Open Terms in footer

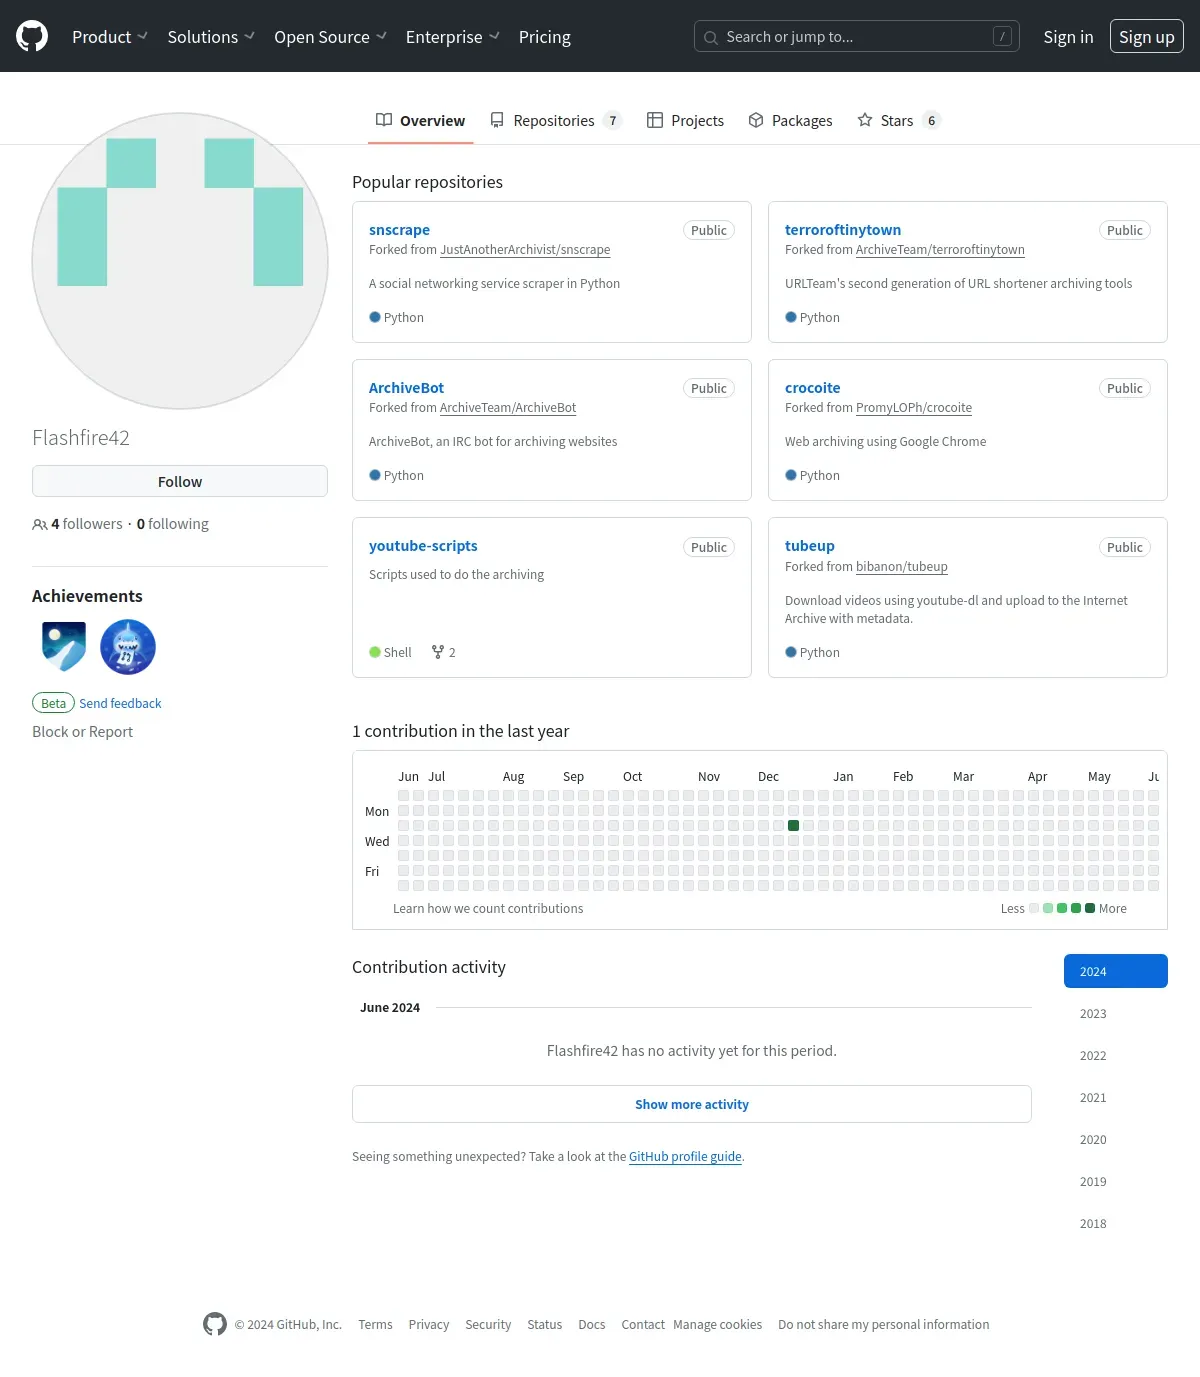[375, 1324]
